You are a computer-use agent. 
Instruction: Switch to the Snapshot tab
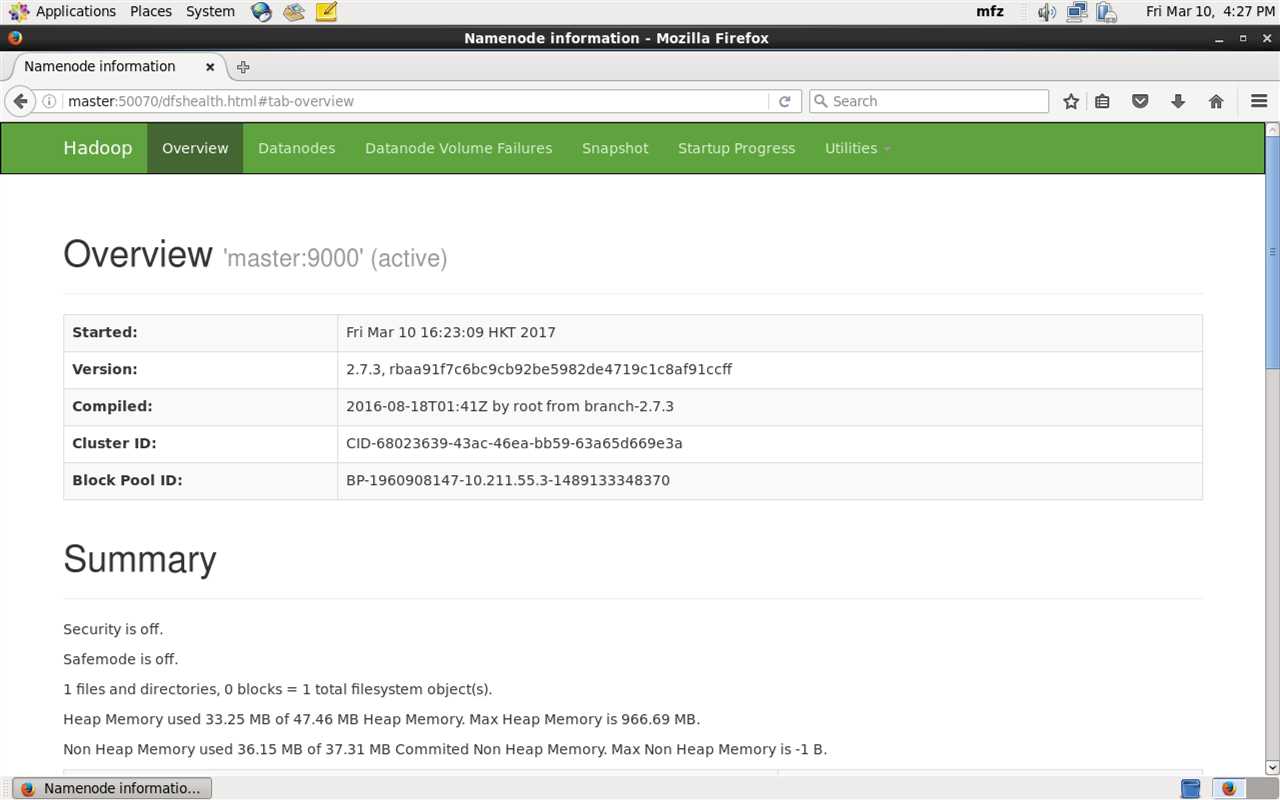point(615,148)
